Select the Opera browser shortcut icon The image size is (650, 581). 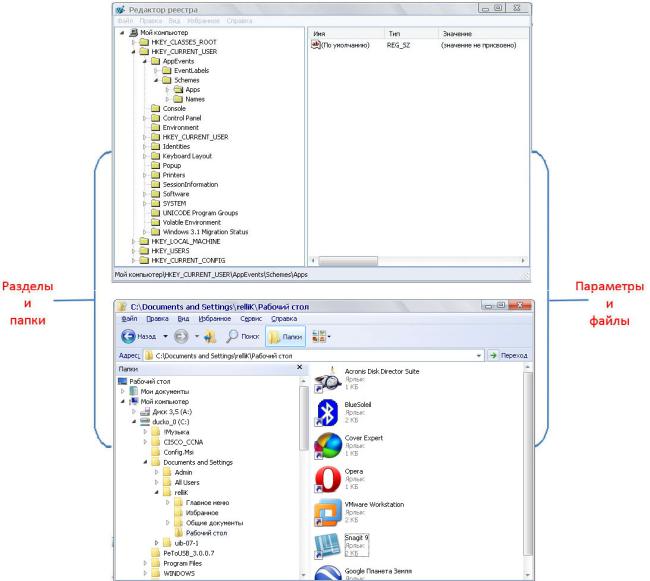pyautogui.click(x=327, y=479)
